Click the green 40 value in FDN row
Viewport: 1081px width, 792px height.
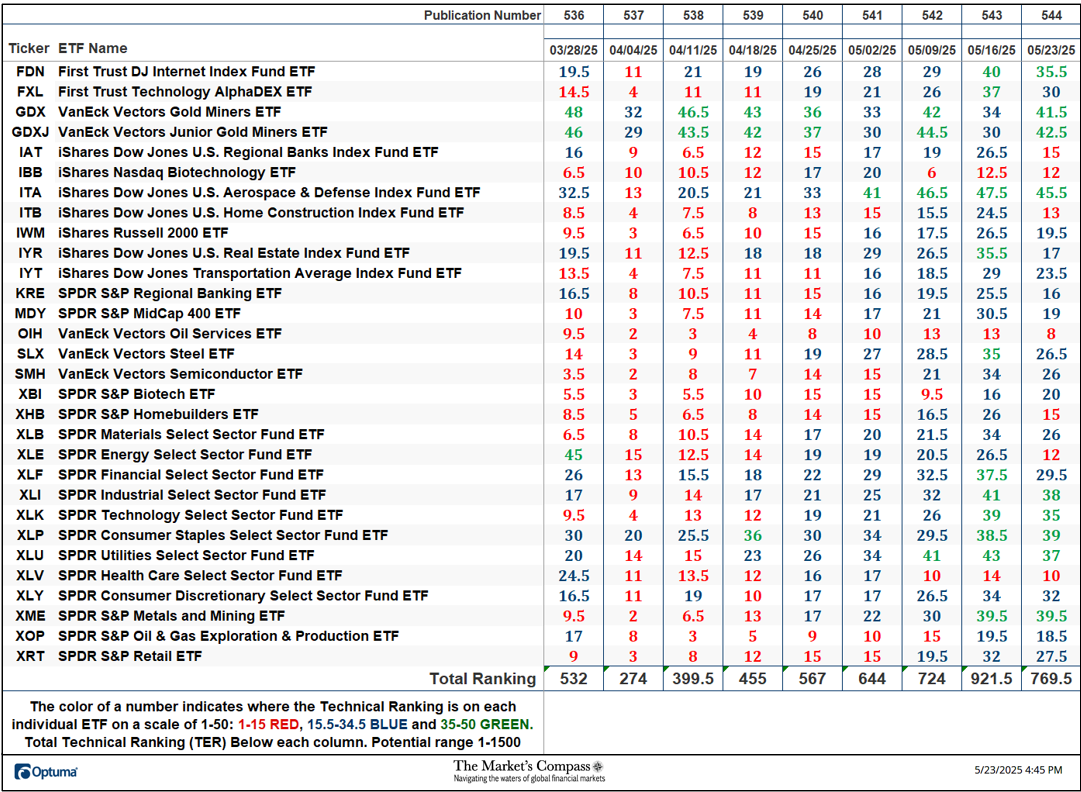[x=990, y=71]
